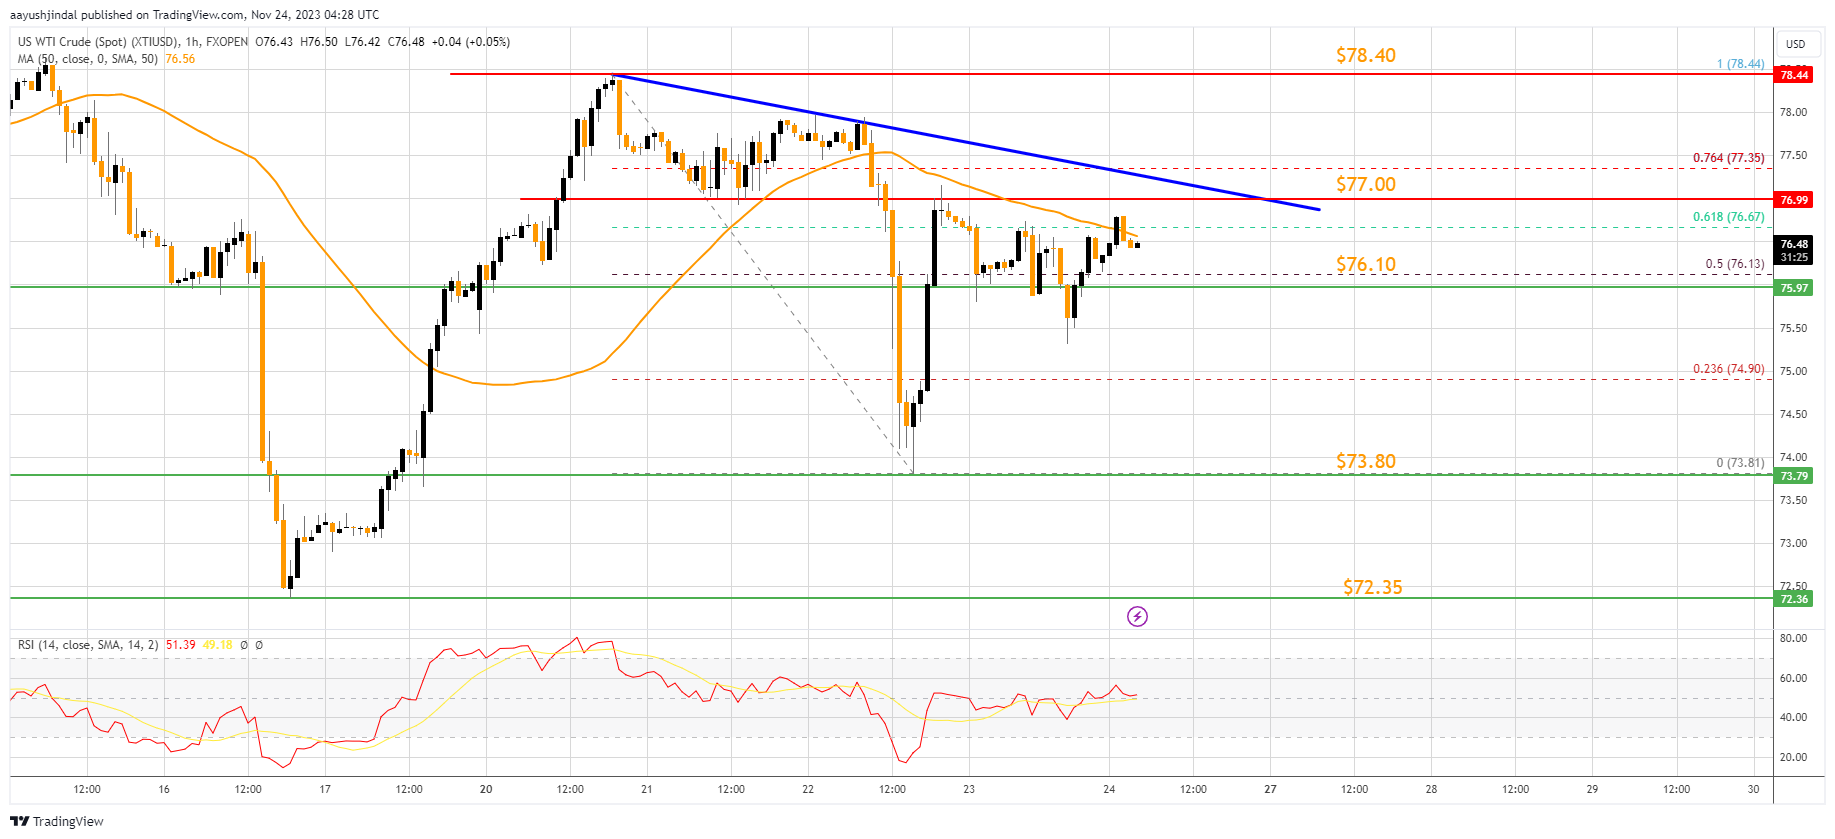Click the current price 76.48 axis tag

tap(1794, 250)
